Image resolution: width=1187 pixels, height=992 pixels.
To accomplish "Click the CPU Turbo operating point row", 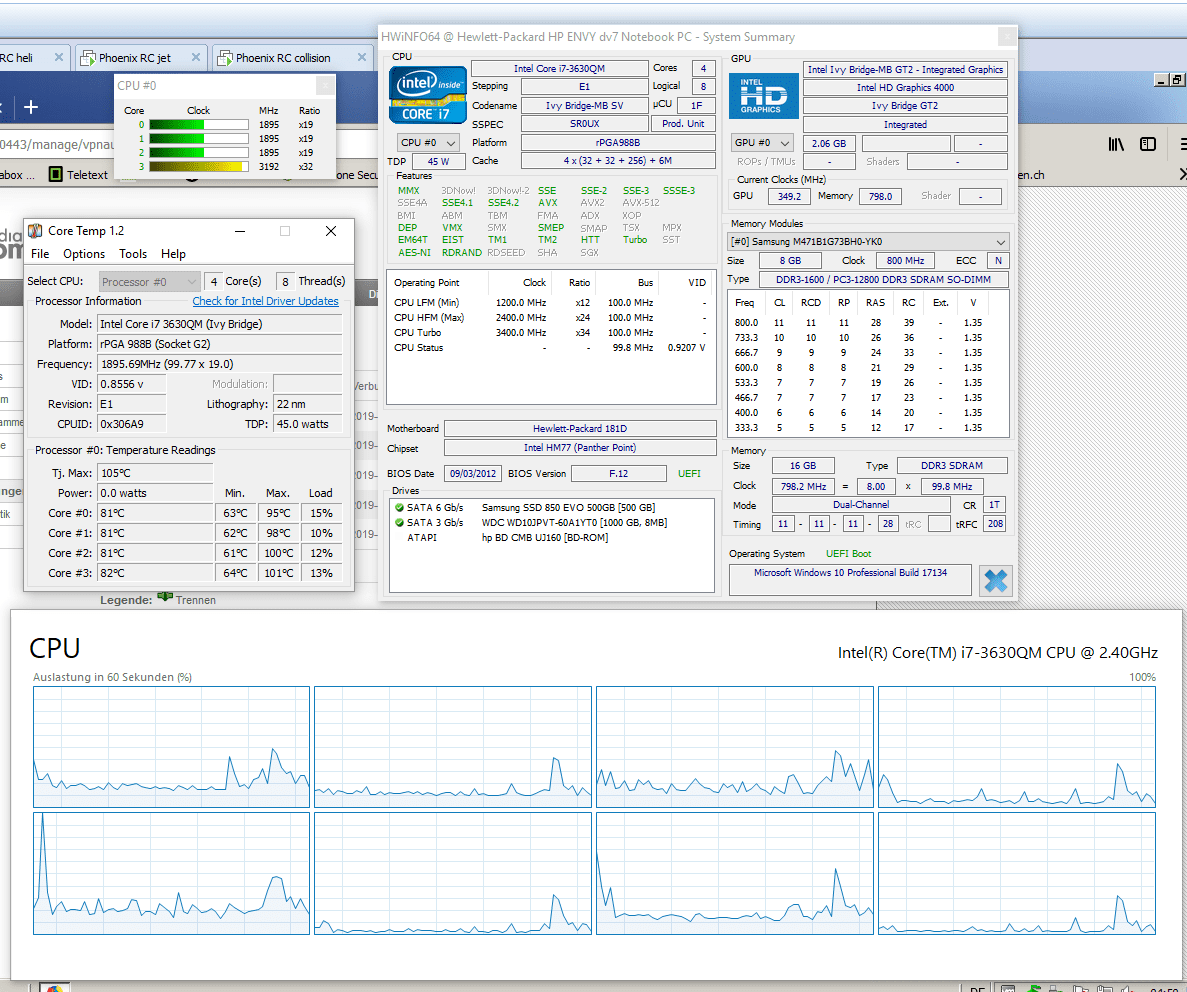I will 551,332.
